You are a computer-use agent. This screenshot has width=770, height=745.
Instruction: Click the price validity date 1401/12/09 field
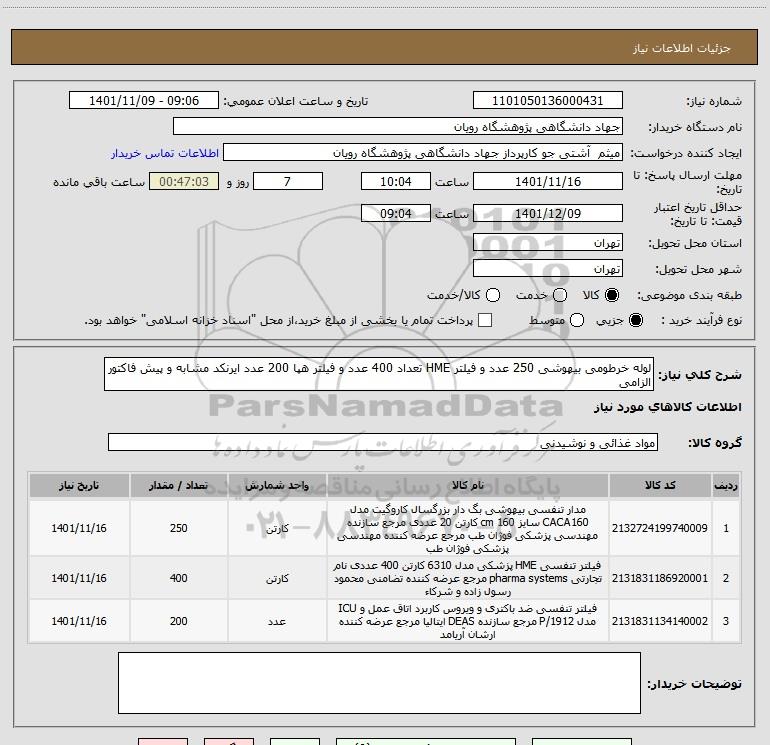pyautogui.click(x=548, y=214)
